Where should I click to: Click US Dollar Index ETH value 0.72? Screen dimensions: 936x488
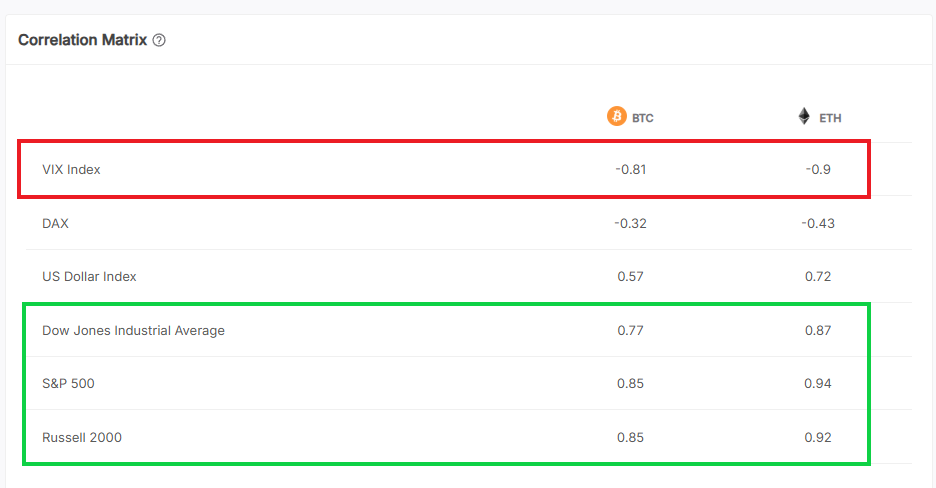pyautogui.click(x=817, y=276)
